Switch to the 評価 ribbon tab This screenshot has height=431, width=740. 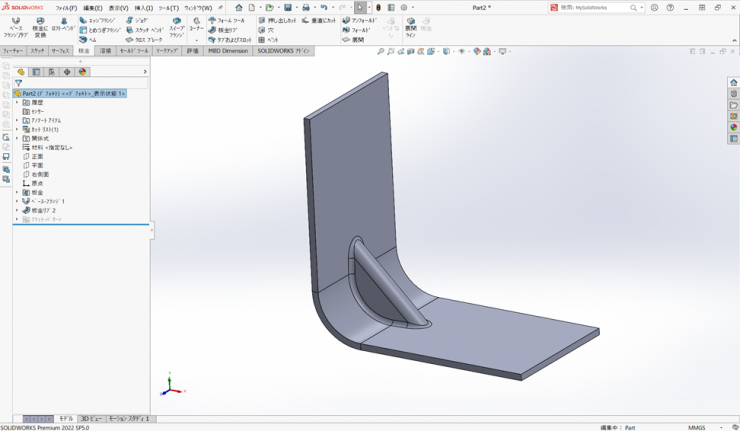(192, 51)
